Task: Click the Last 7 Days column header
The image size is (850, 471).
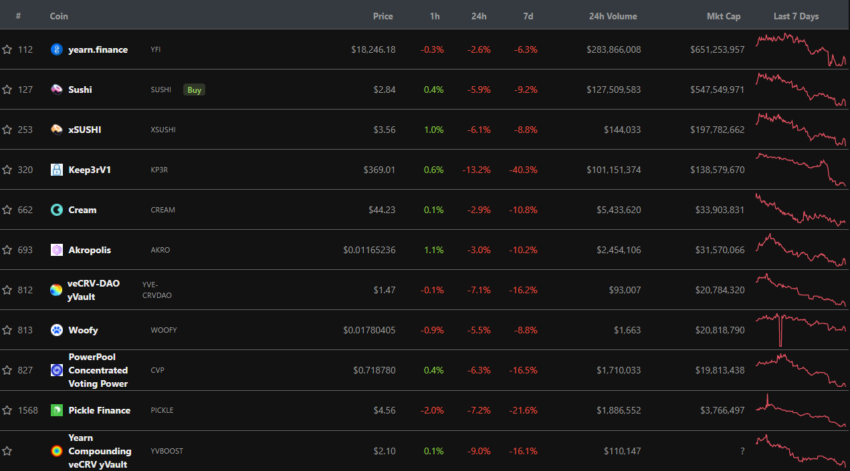Action: (x=796, y=16)
